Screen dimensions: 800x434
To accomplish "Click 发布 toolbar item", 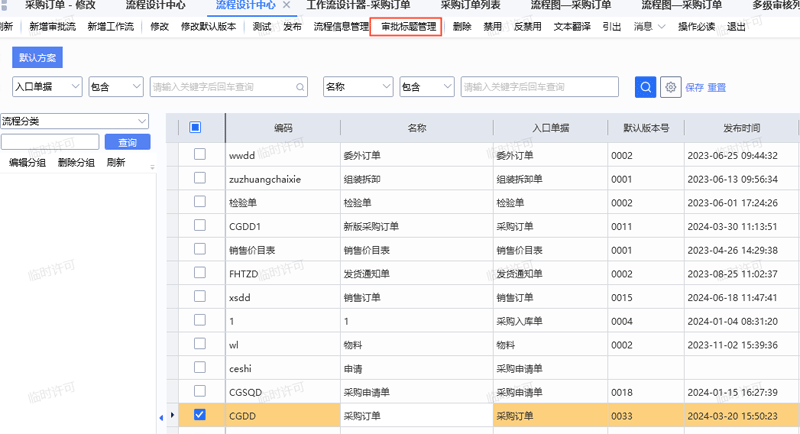I will pyautogui.click(x=292, y=27).
